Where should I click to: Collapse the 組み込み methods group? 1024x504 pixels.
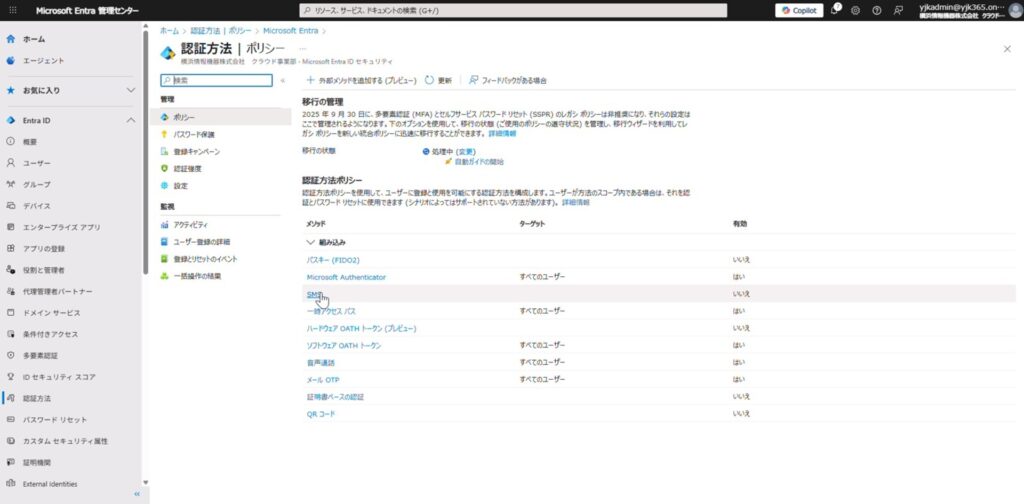coord(310,243)
